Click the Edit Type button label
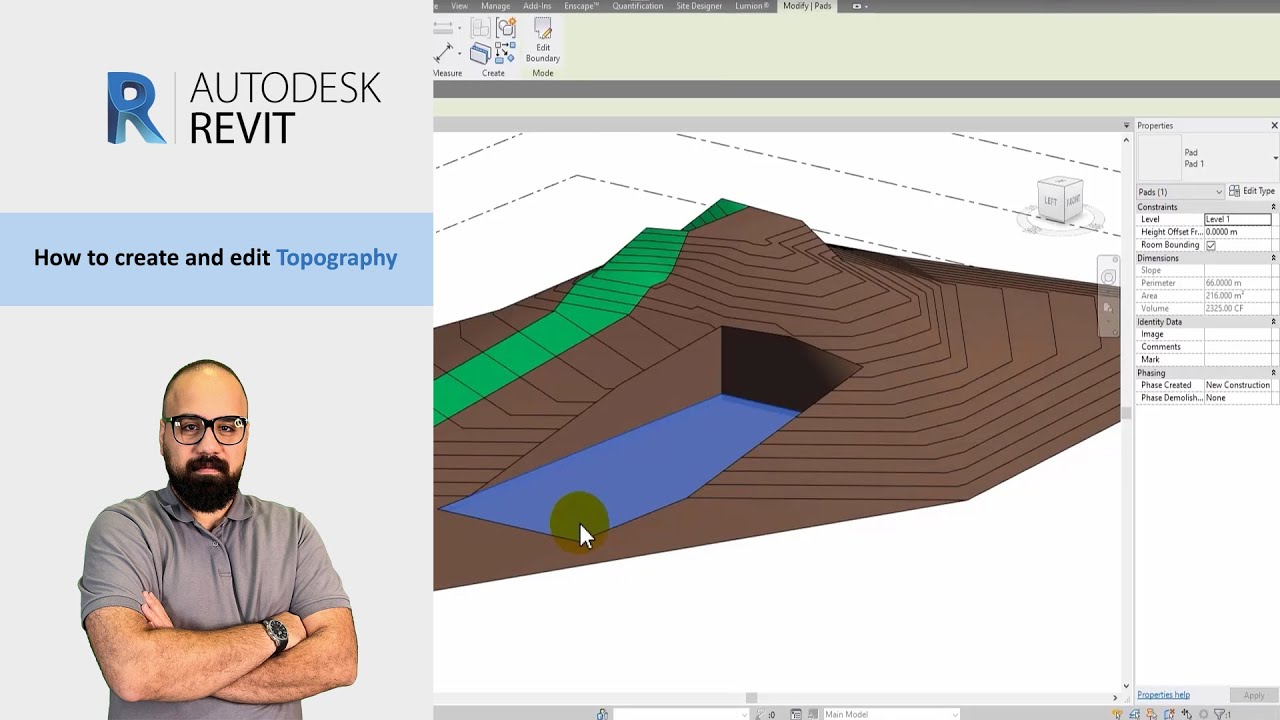This screenshot has height=720, width=1280. 1259,191
